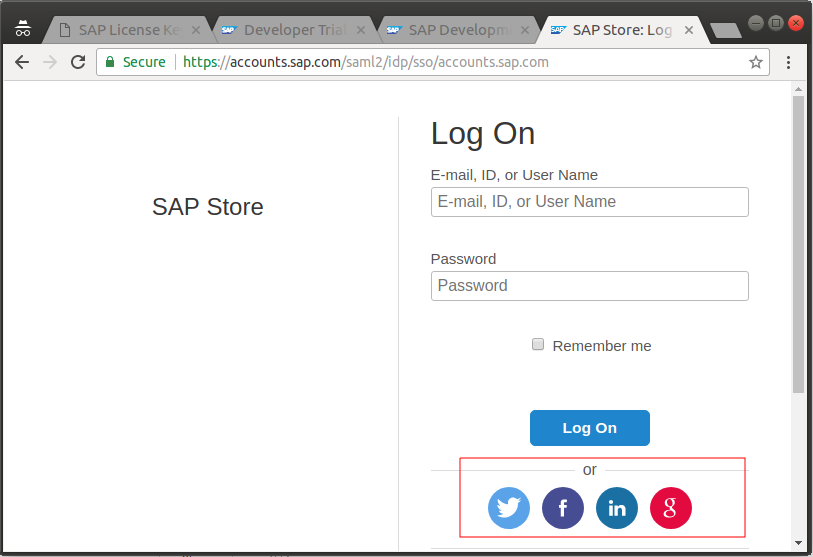This screenshot has width=813, height=557.
Task: Click the blue Log On button
Action: click(590, 428)
